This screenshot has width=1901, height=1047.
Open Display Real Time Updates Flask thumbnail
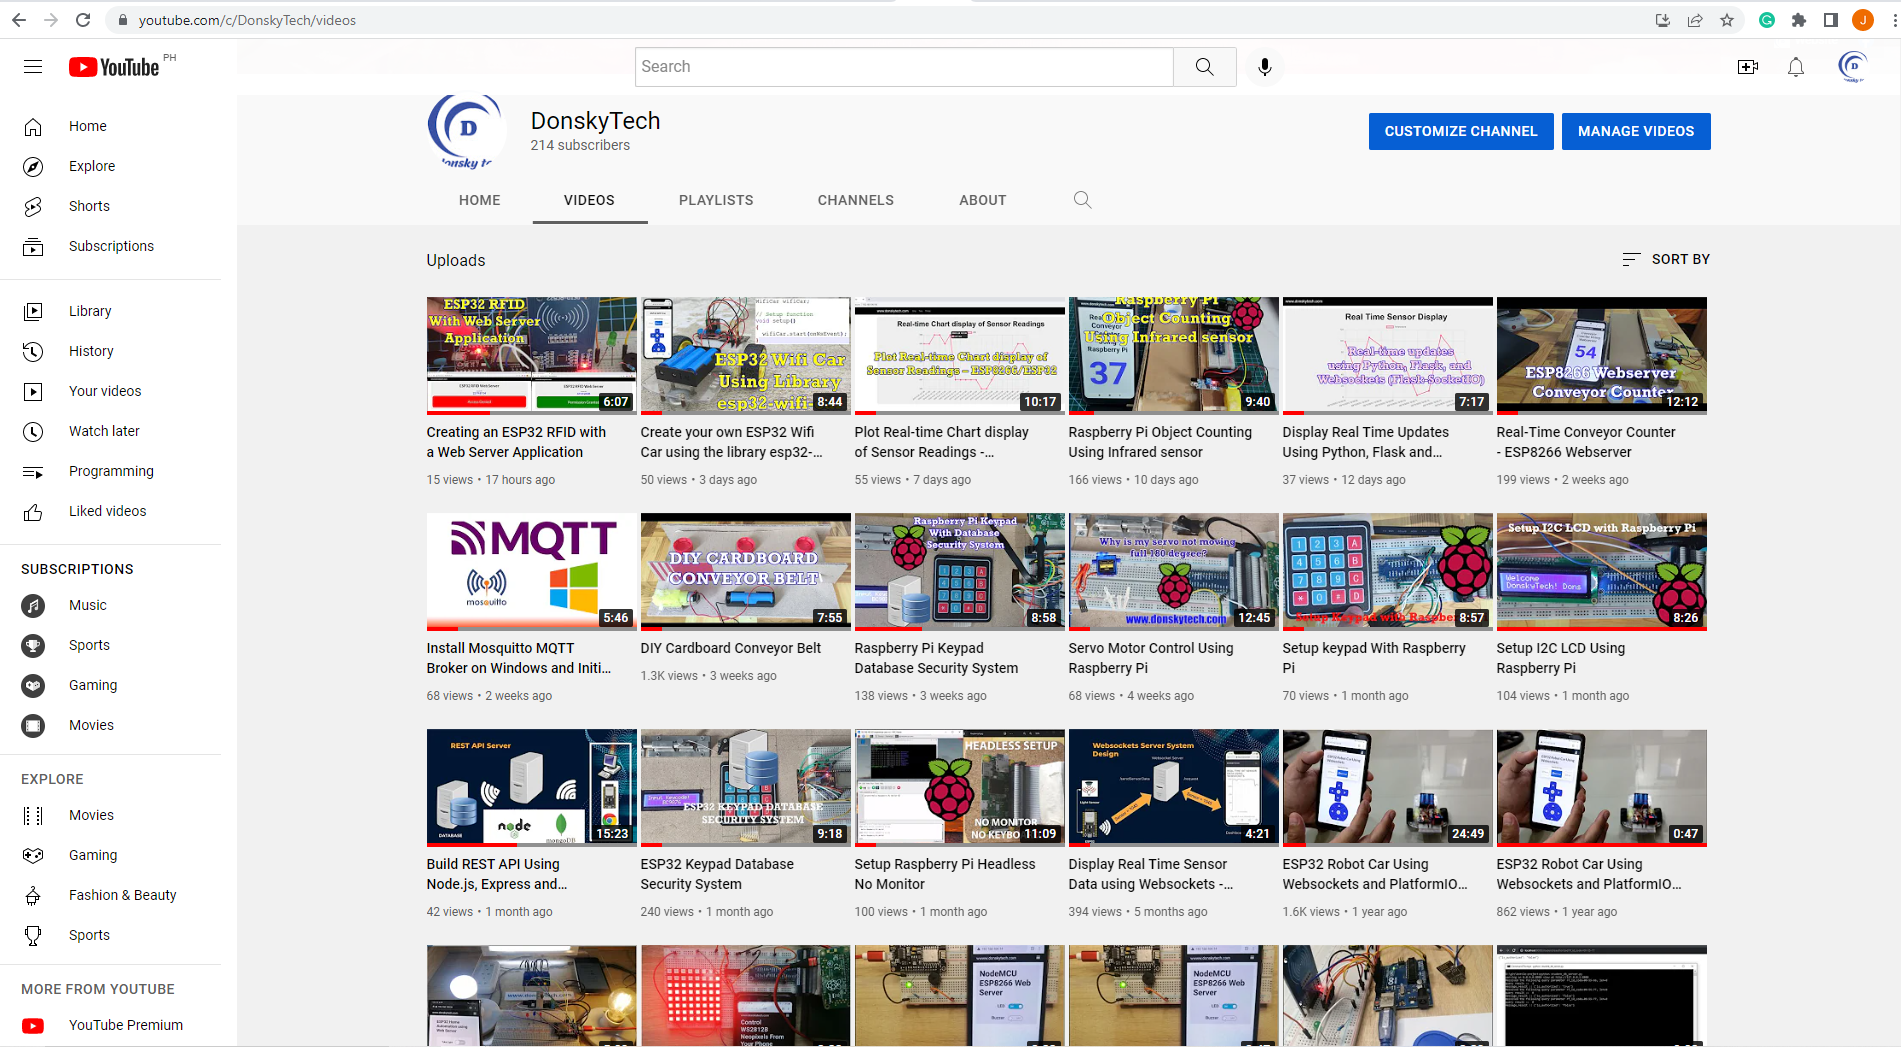pos(1388,356)
